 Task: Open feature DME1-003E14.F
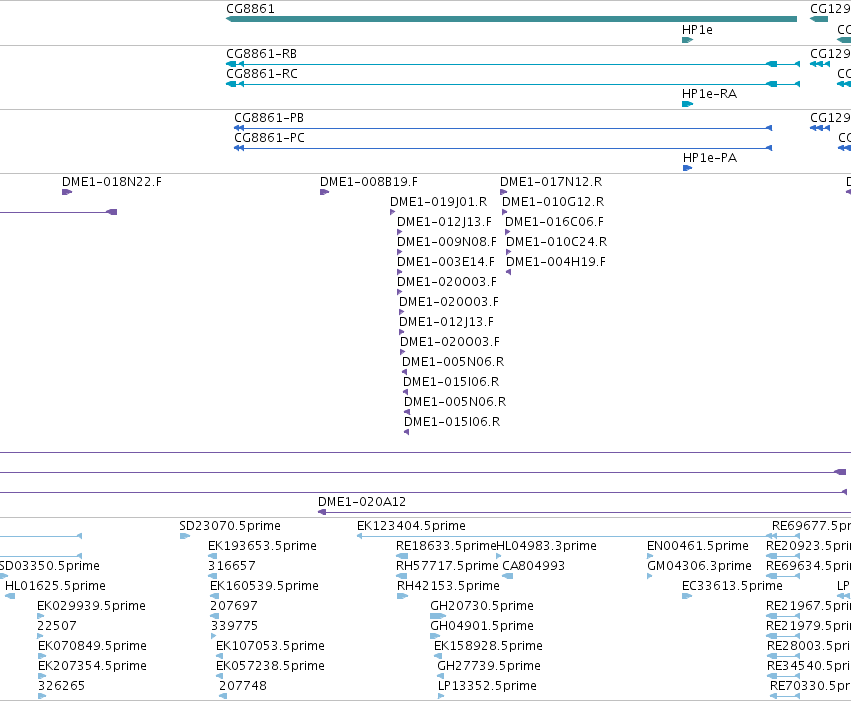coord(446,262)
